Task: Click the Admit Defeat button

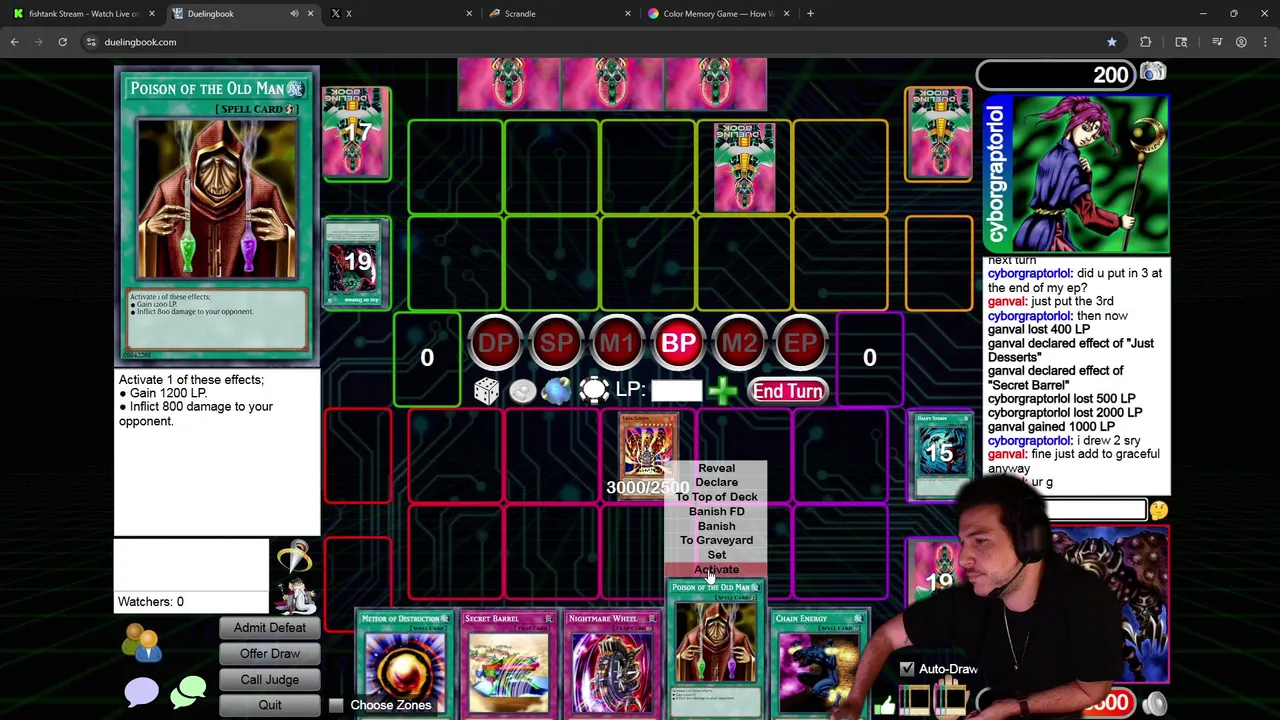Action: point(270,628)
